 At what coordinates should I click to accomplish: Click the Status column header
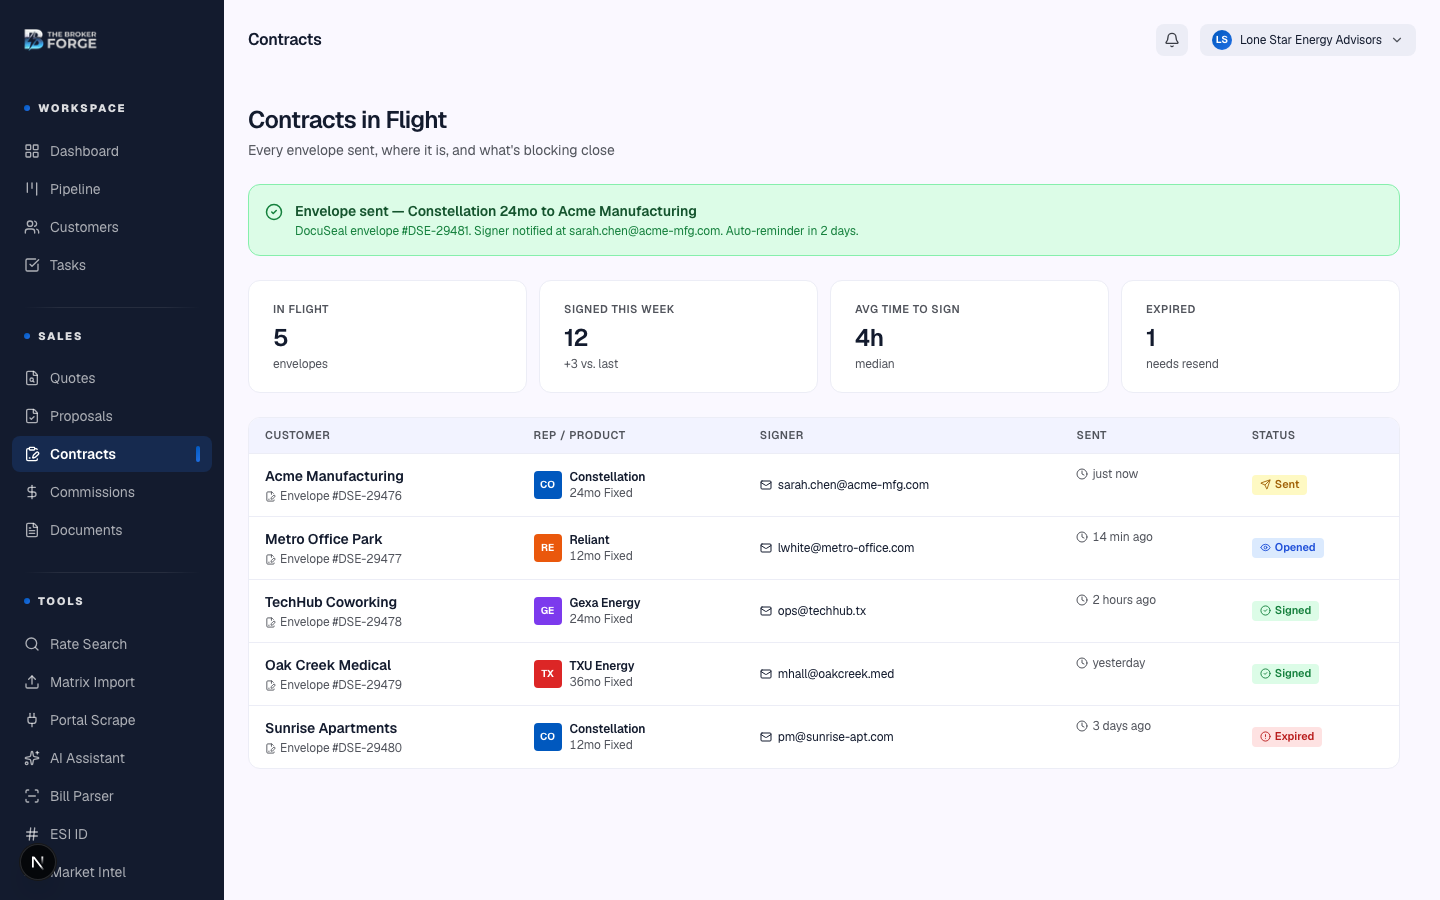tap(1273, 435)
